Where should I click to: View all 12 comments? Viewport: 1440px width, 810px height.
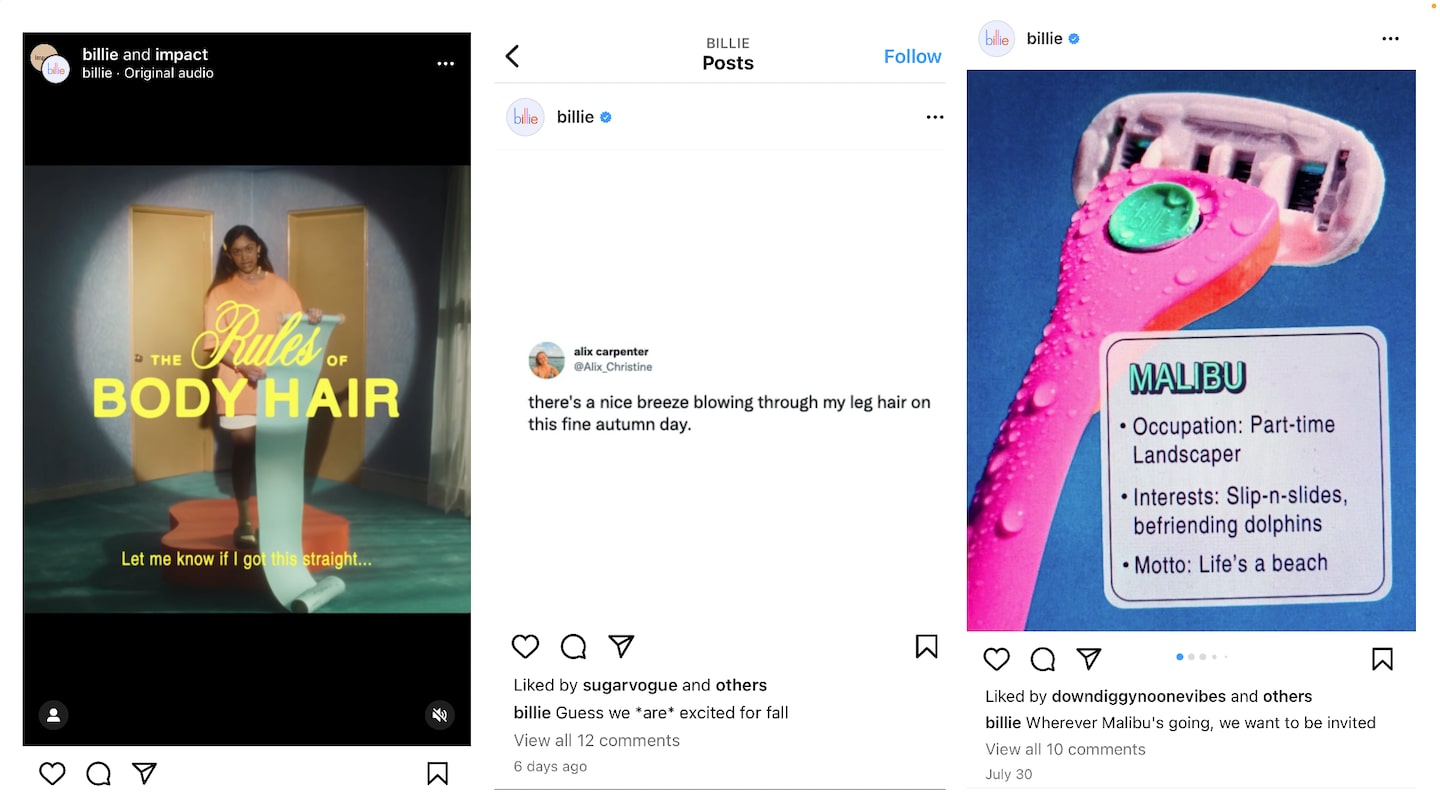[597, 740]
